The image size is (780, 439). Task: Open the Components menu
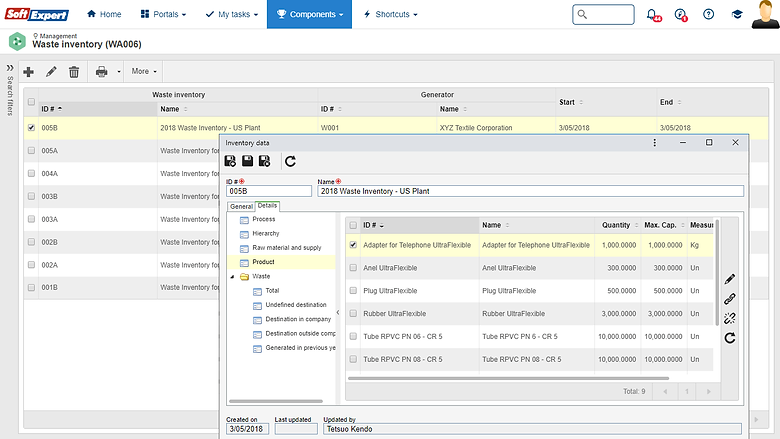(x=309, y=14)
